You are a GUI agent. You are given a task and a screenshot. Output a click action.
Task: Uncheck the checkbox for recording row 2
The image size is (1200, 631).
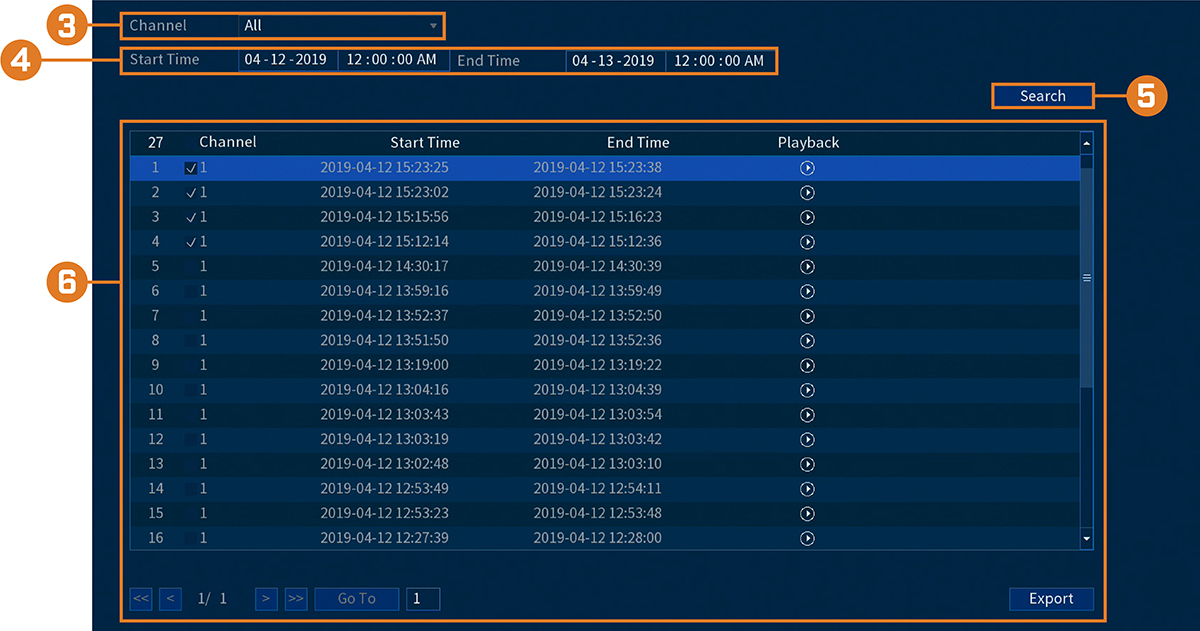(x=191, y=192)
